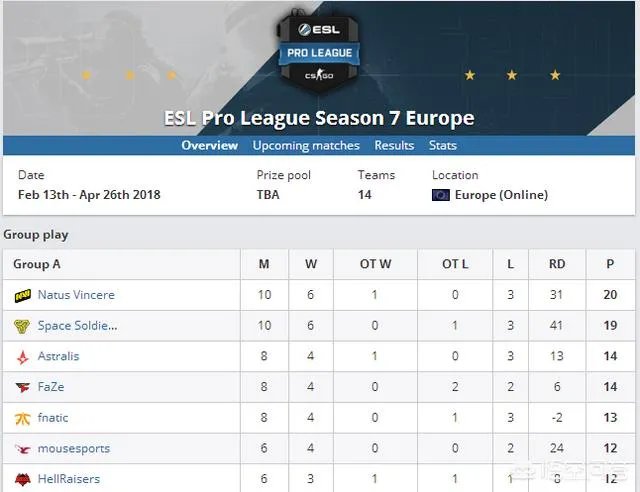Click the Europe flag icon
Image resolution: width=640 pixels, height=492 pixels.
coord(441,195)
